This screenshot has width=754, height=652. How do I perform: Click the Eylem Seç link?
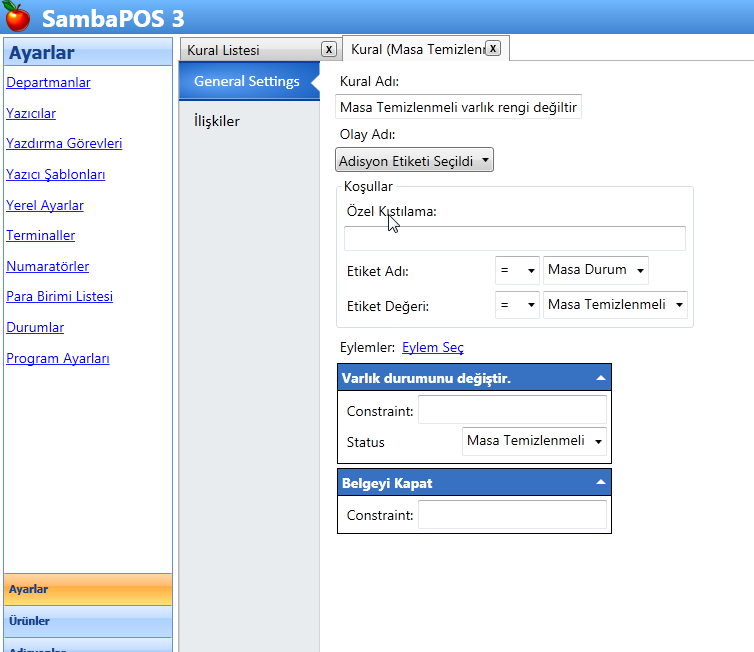click(x=432, y=347)
